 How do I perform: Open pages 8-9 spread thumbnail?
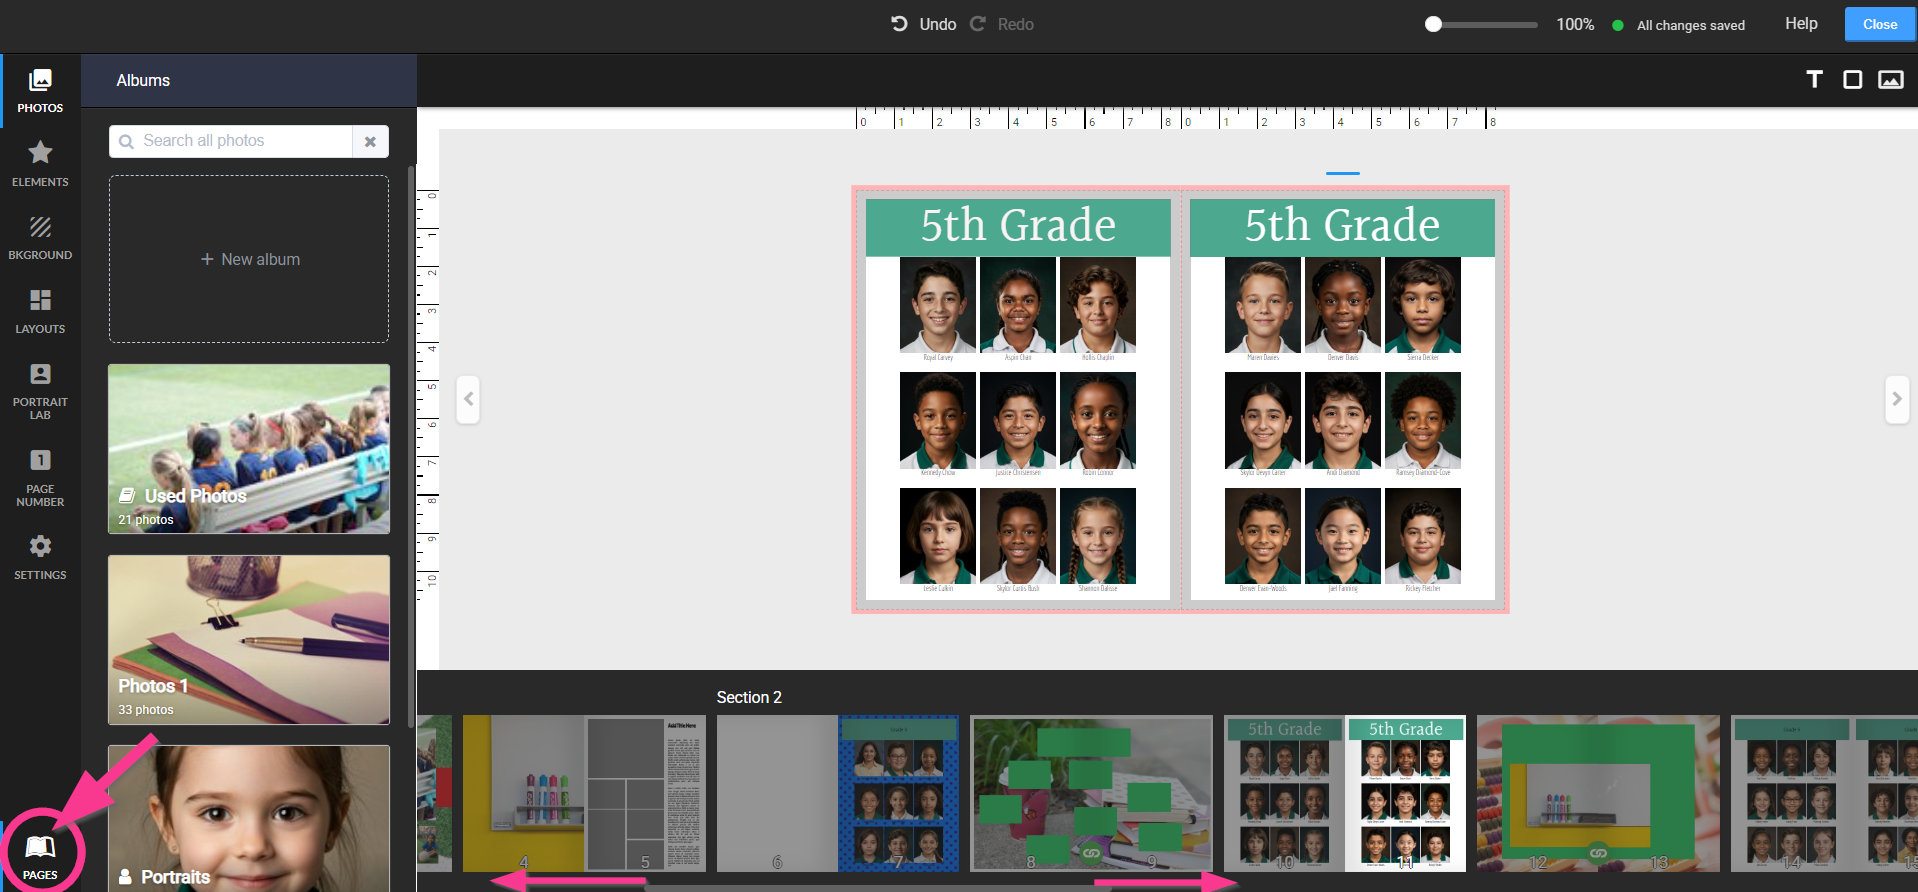(x=1091, y=793)
